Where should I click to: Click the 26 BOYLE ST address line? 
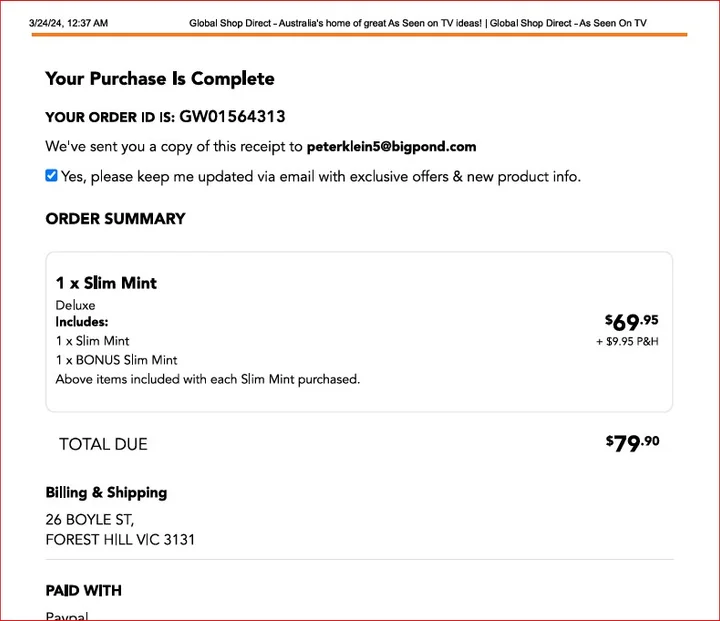(x=90, y=520)
